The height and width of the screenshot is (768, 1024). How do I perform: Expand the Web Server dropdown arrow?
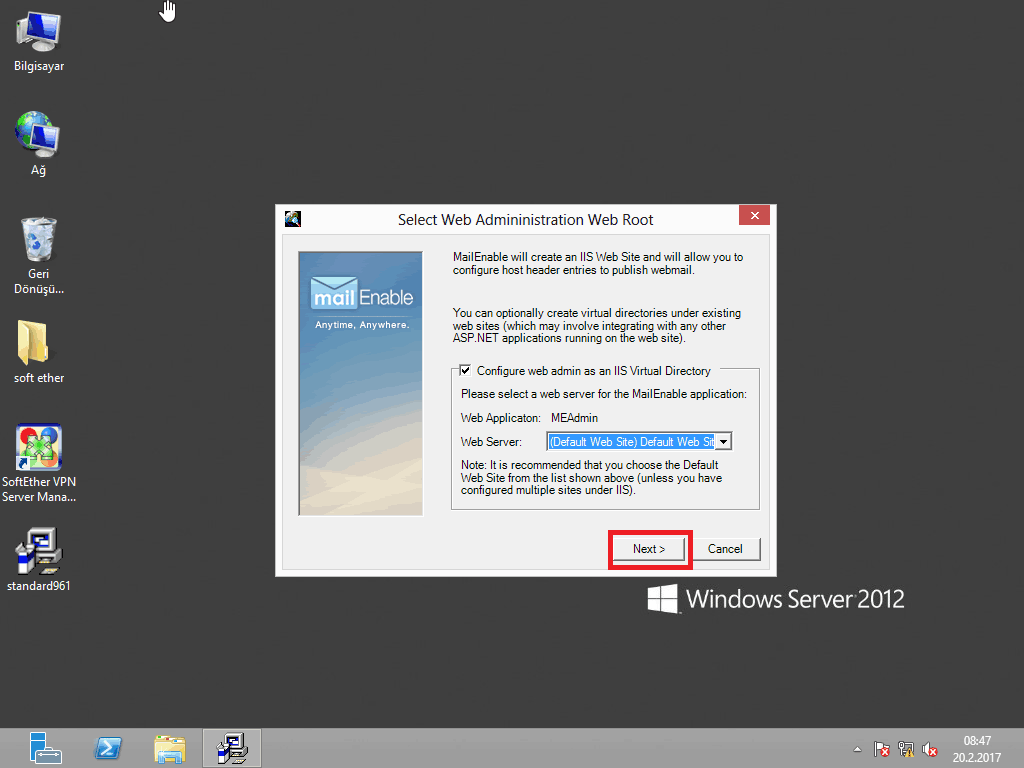click(723, 442)
